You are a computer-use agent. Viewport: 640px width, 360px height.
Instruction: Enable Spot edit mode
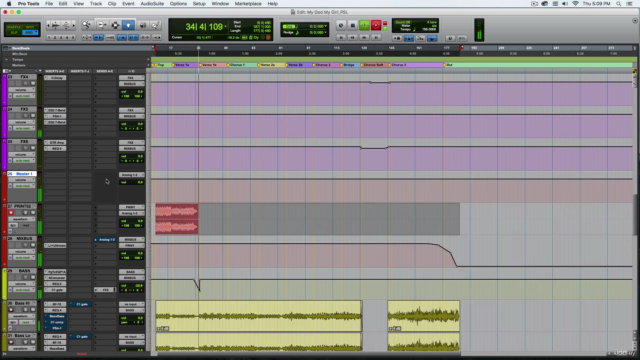[30, 27]
